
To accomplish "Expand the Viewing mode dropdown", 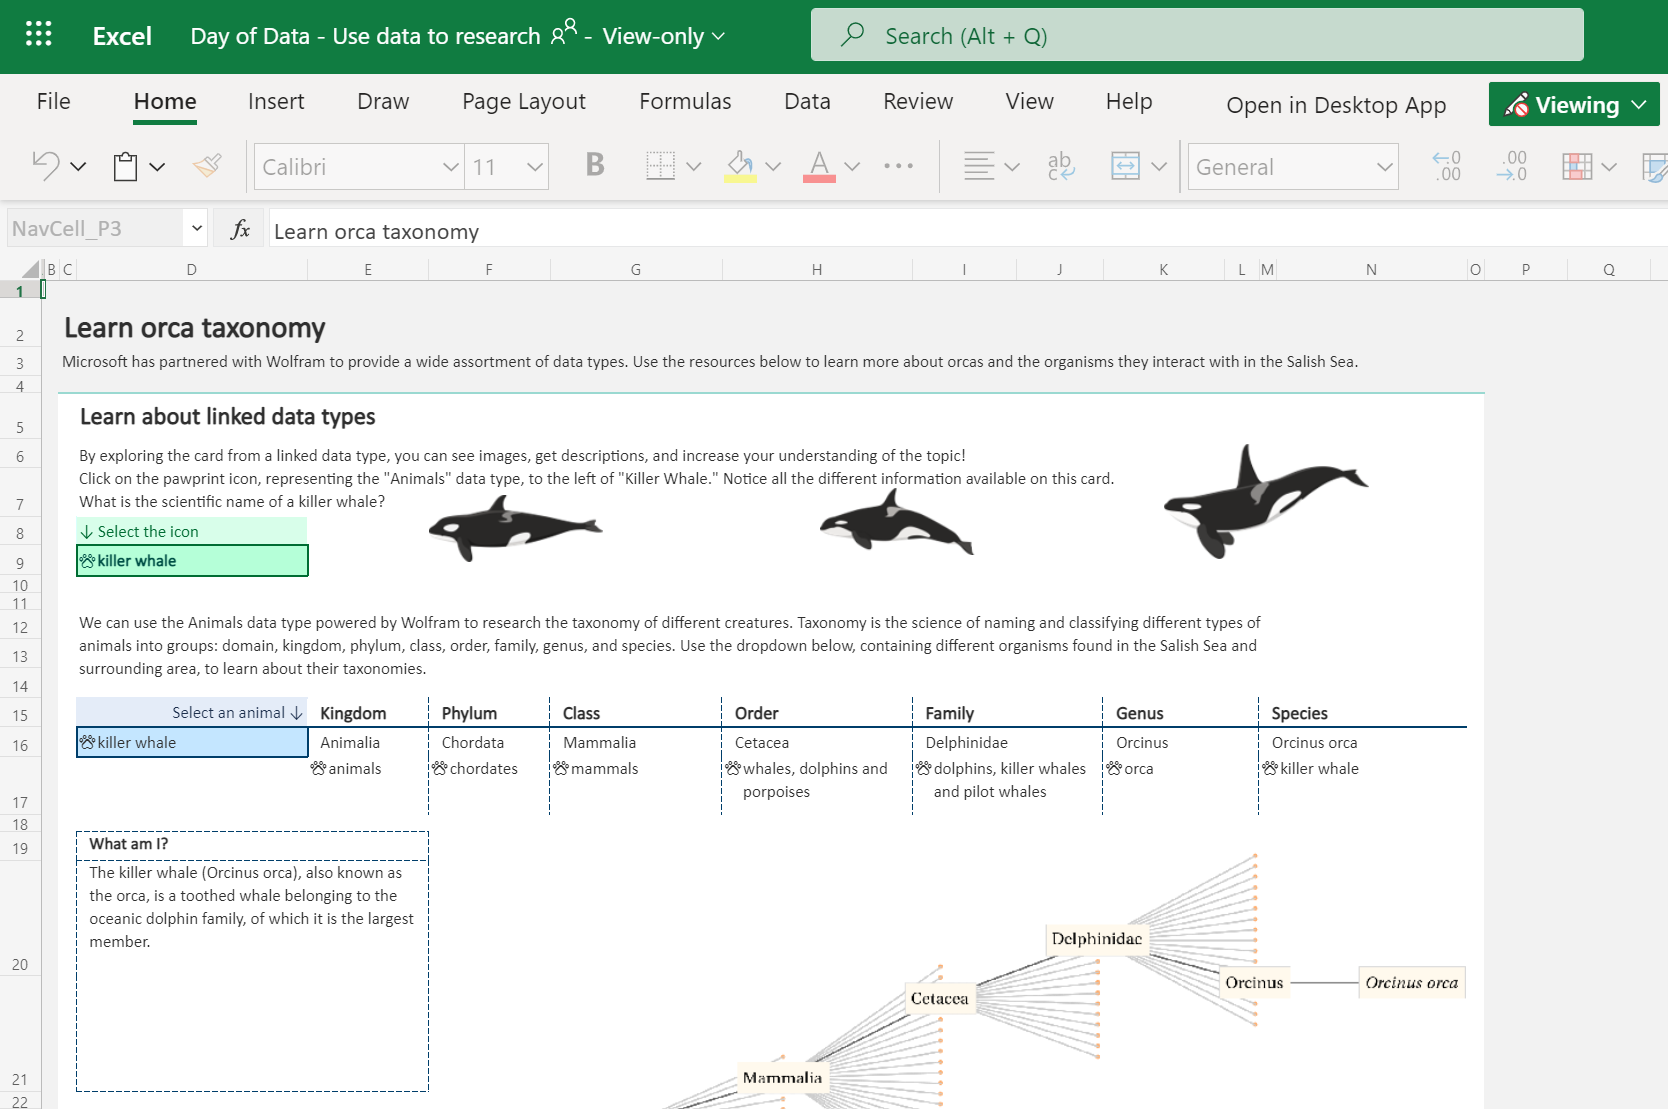I will (x=1639, y=105).
